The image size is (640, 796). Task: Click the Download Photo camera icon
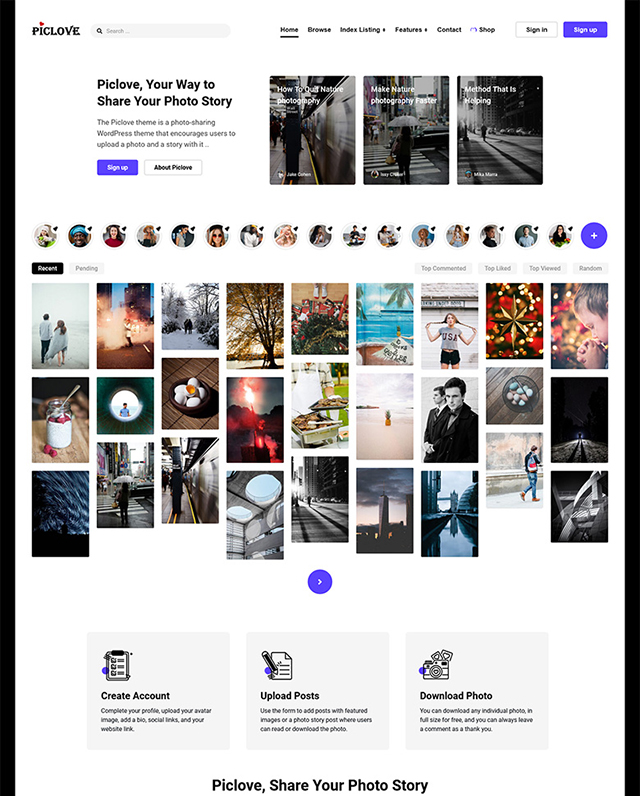436,665
